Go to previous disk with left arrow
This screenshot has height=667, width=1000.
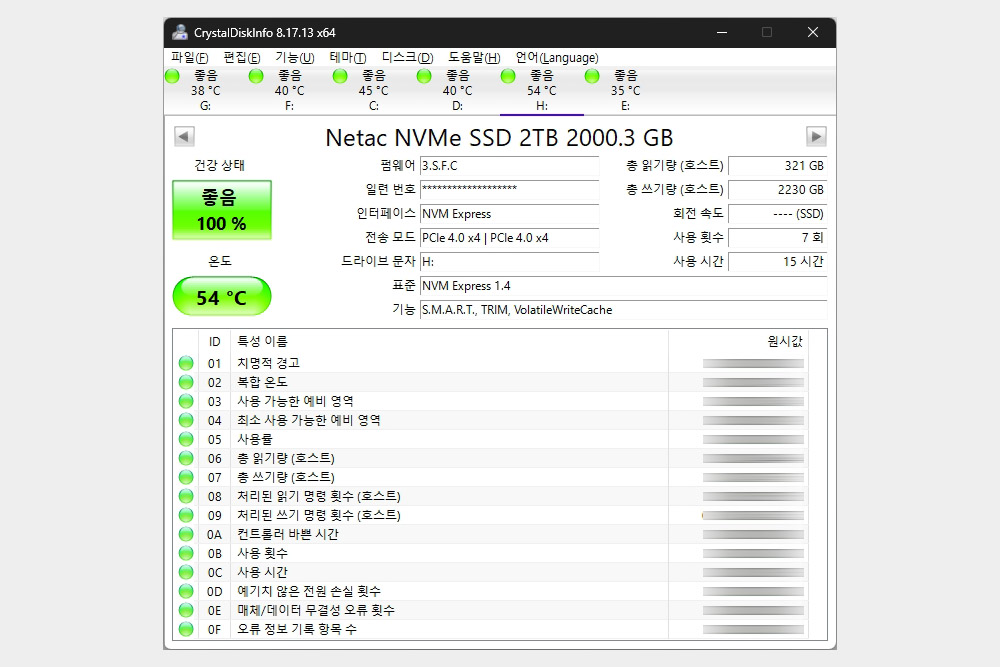pyautogui.click(x=184, y=136)
